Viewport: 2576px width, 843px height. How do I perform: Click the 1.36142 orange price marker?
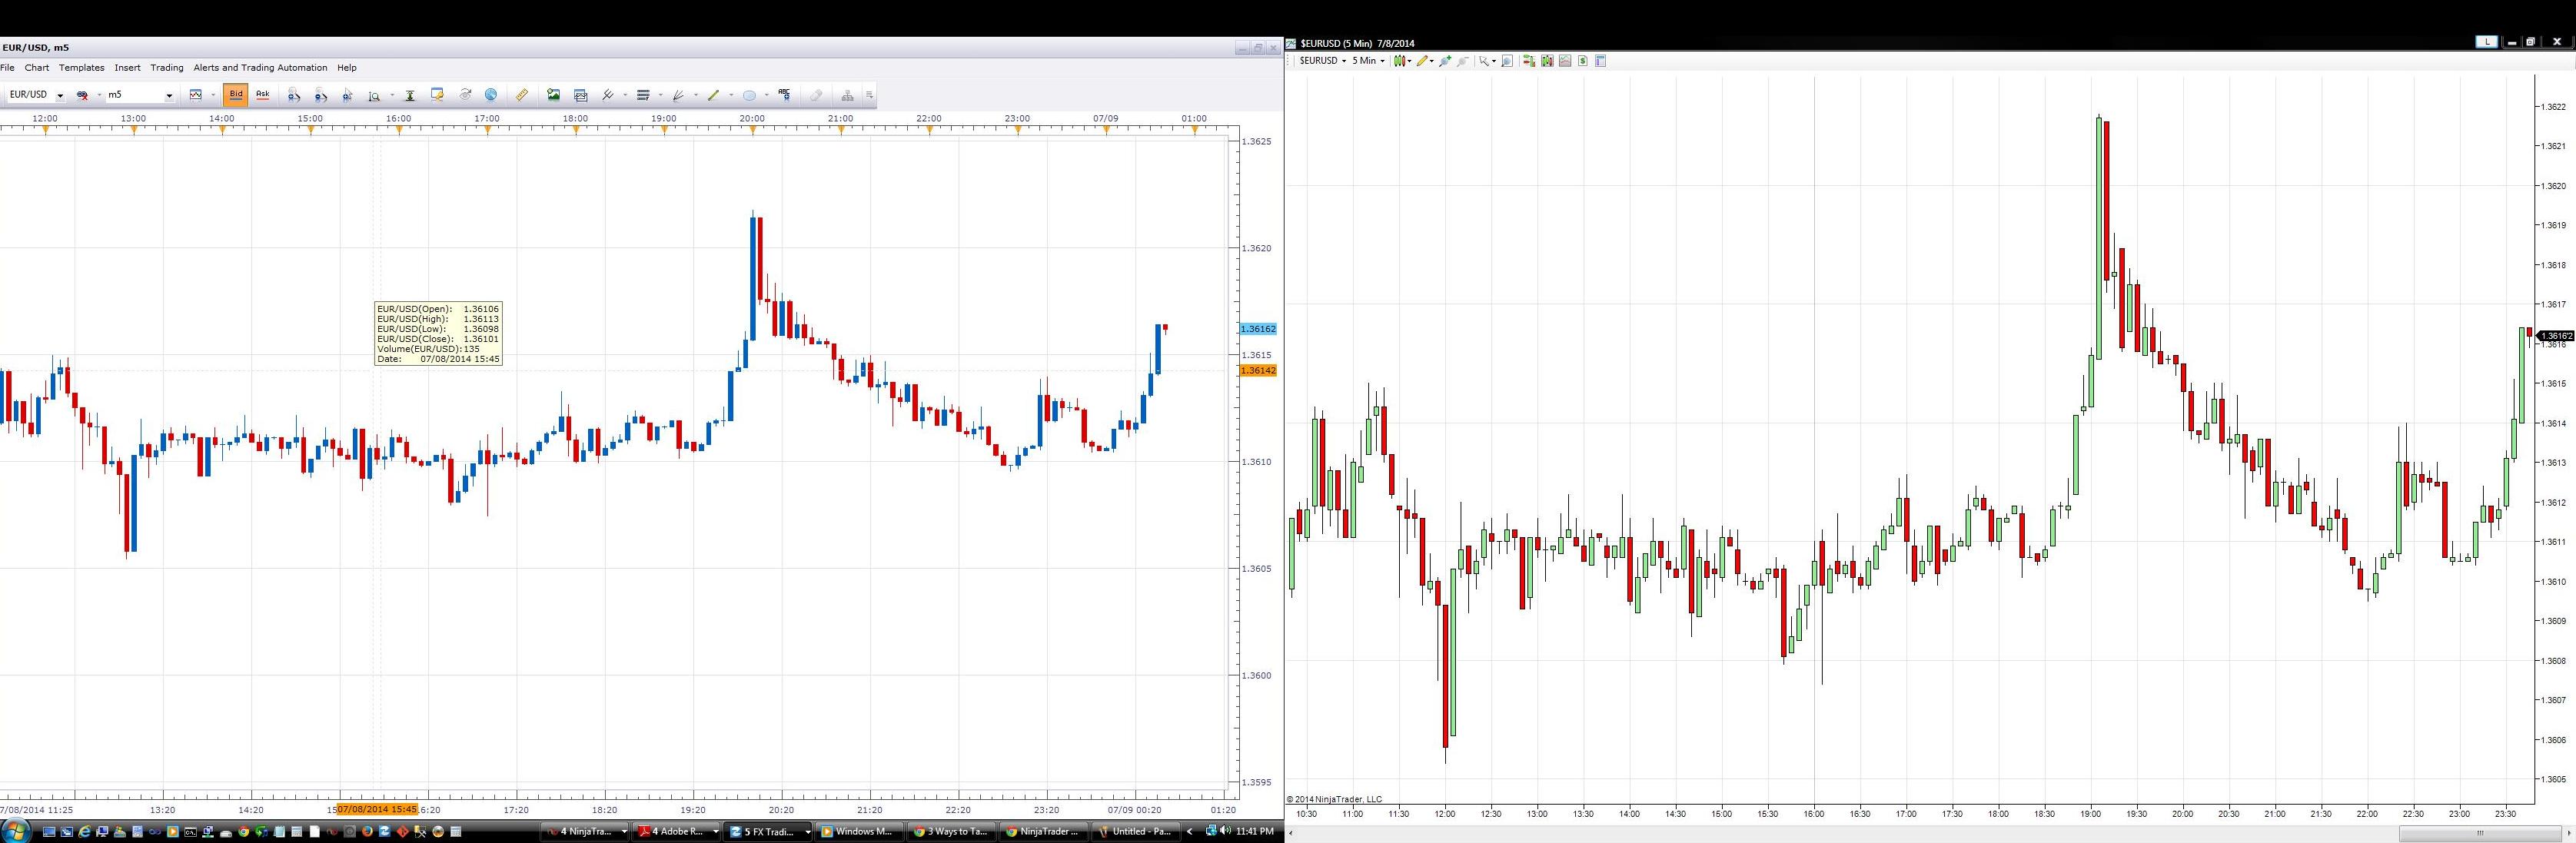point(1257,370)
